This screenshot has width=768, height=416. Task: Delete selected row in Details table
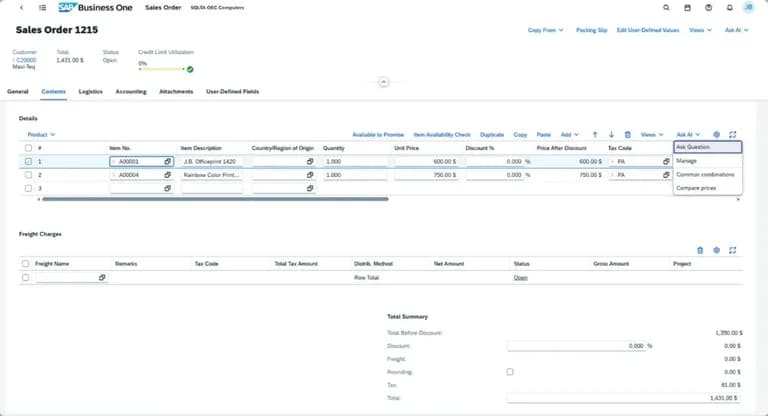627,134
